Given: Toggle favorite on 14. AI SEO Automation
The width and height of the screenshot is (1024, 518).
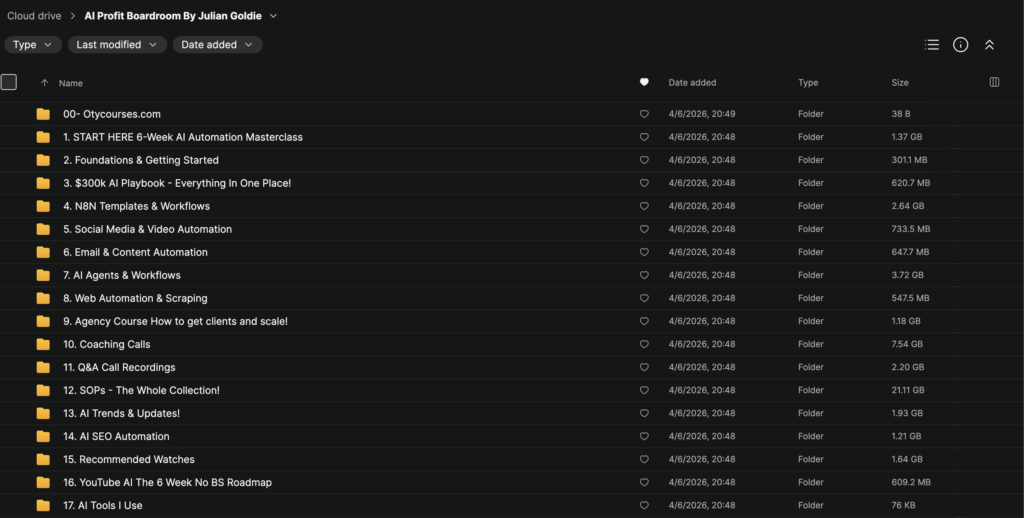Looking at the screenshot, I should coord(644,436).
